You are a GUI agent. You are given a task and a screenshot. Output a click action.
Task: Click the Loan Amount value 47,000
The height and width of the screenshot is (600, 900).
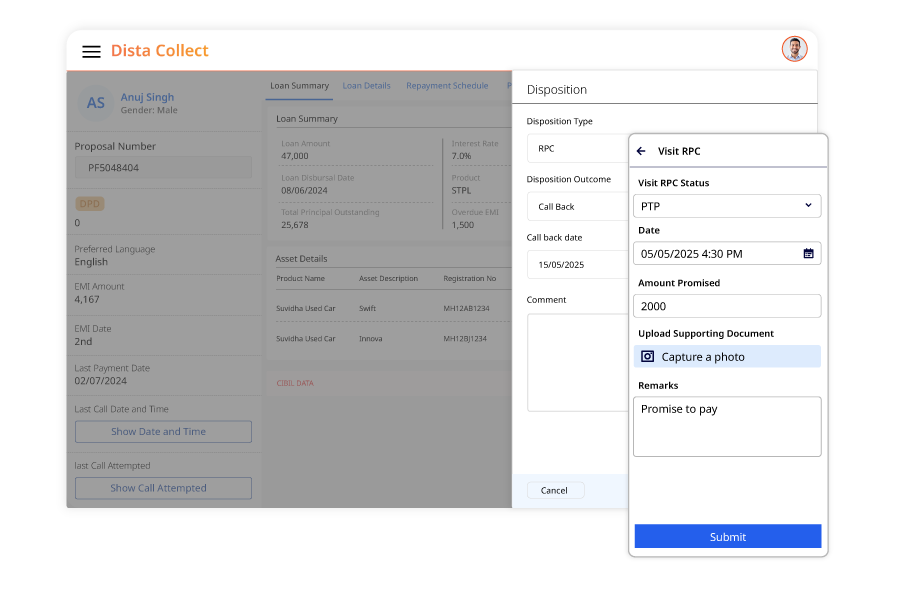pyautogui.click(x=294, y=156)
